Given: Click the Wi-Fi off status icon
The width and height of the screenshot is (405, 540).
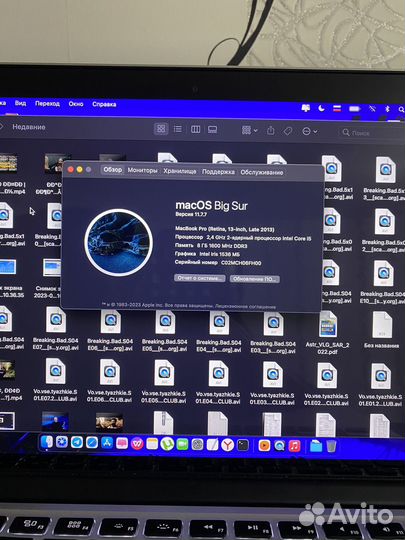Looking at the screenshot, I should click(x=373, y=109).
